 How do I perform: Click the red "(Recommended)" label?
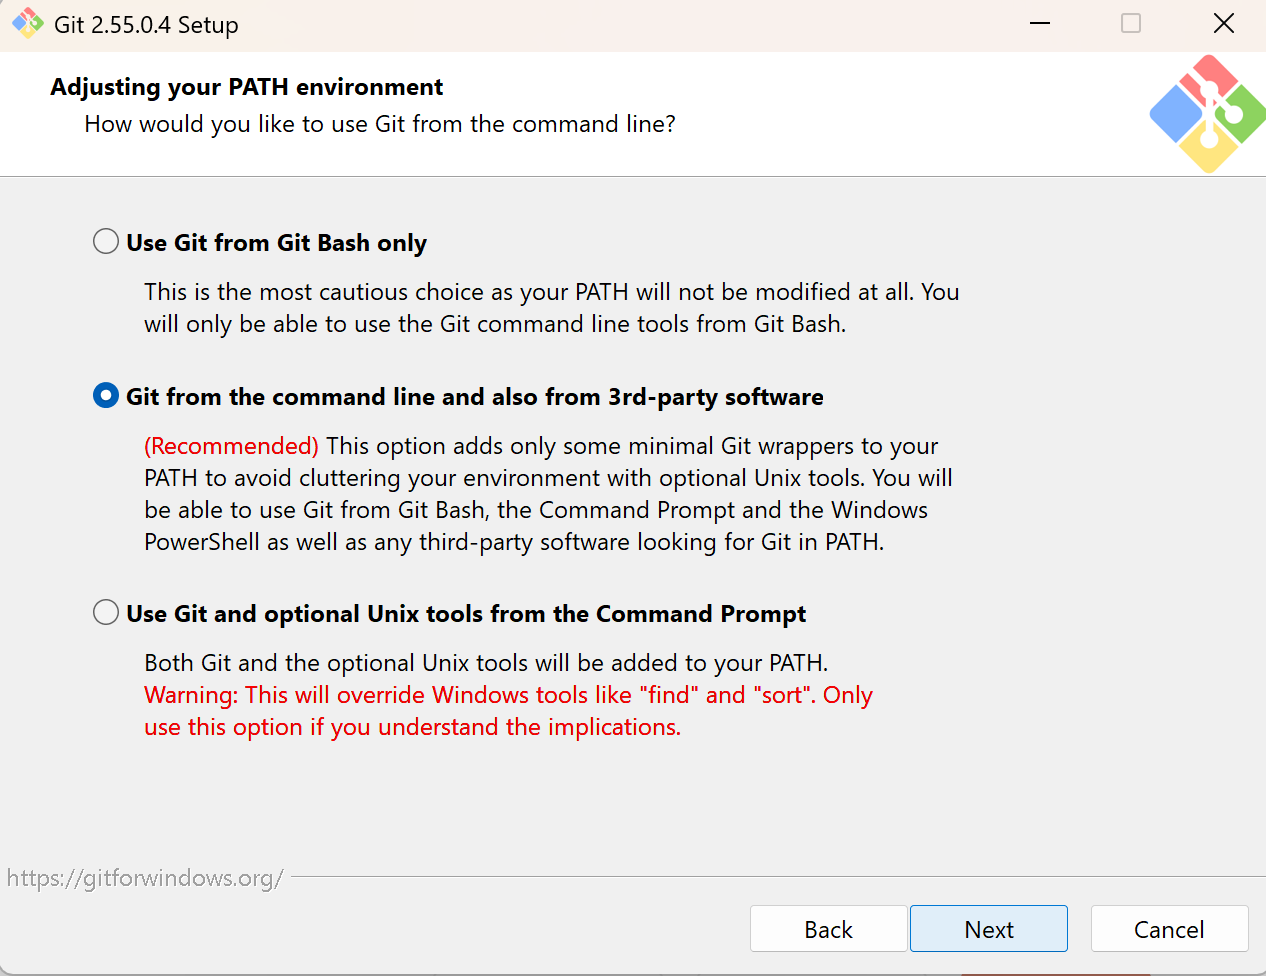tap(232, 445)
